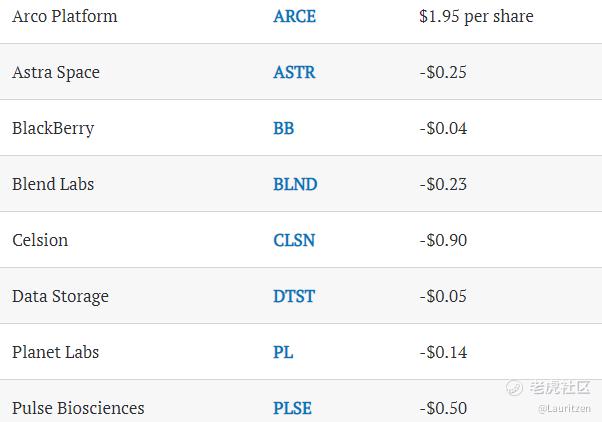Open the BLND ticker link
This screenshot has width=602, height=422.
pos(295,184)
